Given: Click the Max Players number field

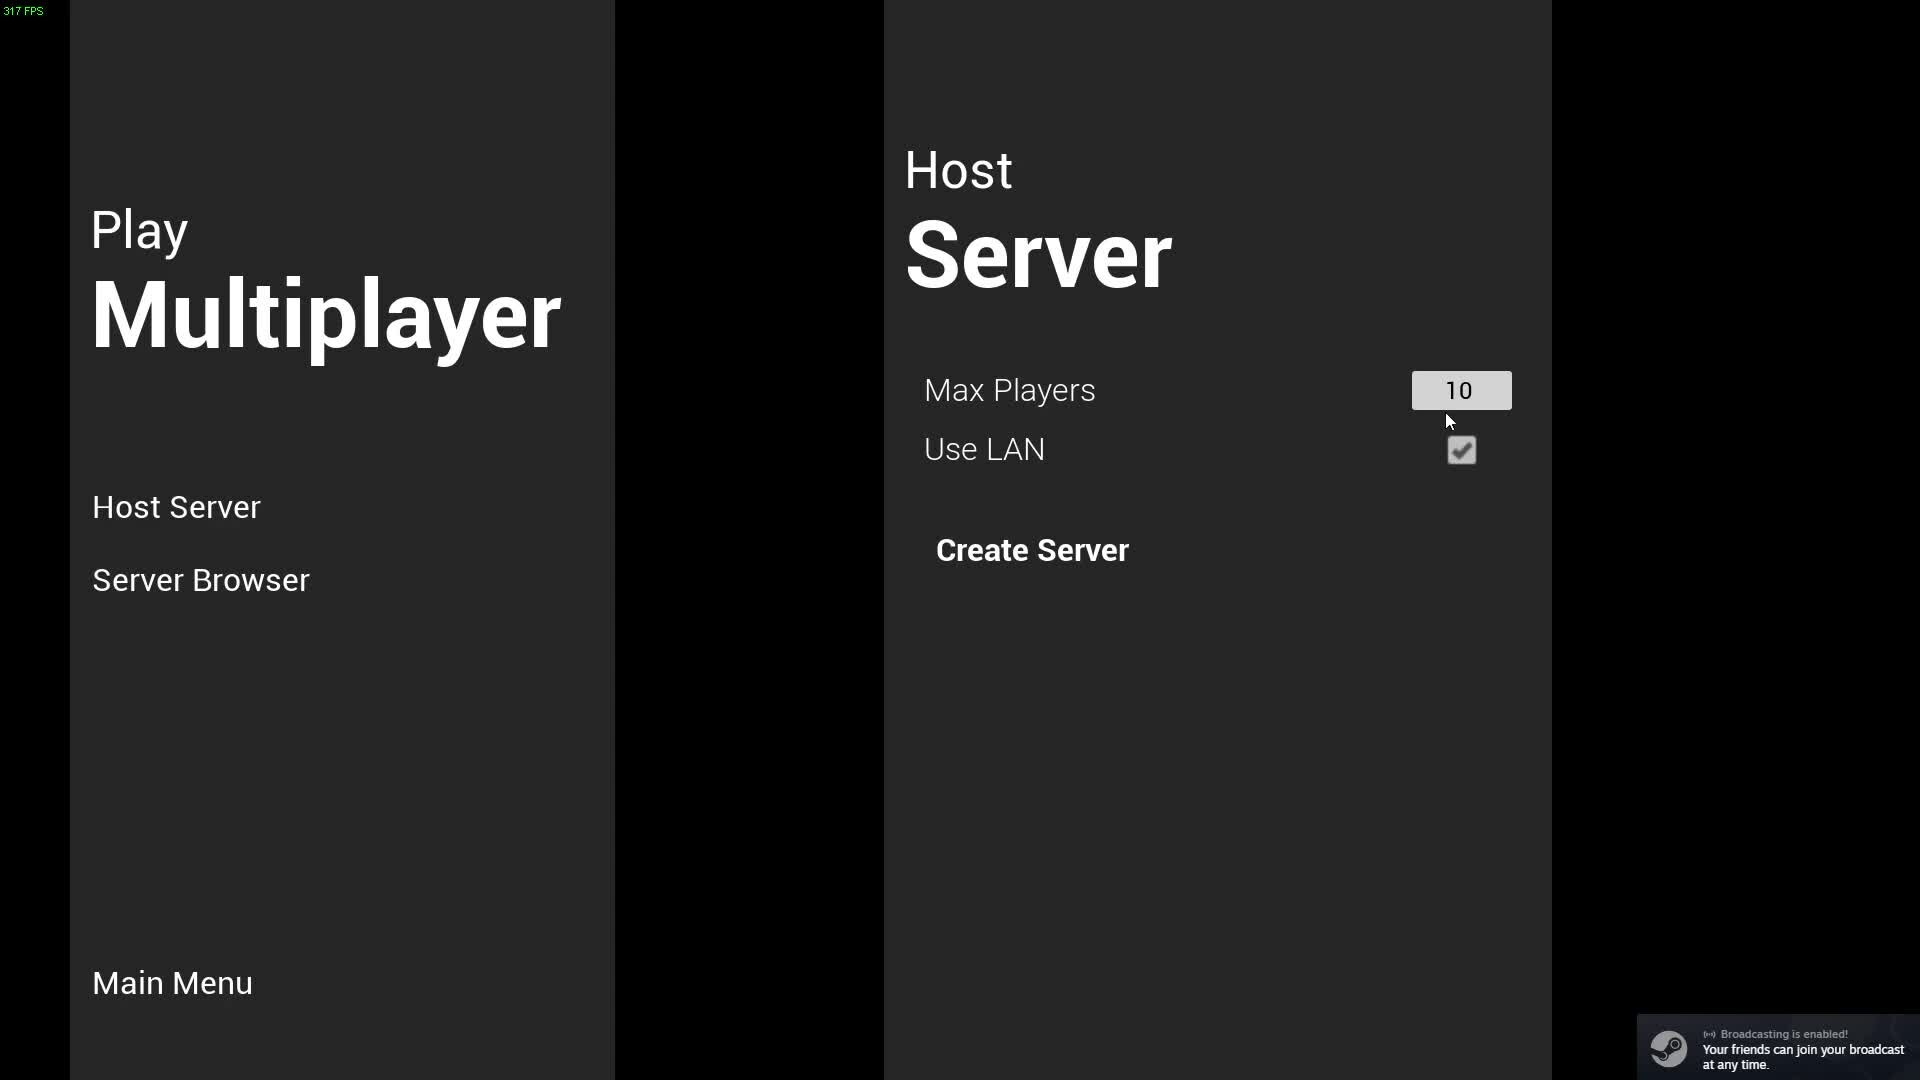Looking at the screenshot, I should tap(1461, 390).
